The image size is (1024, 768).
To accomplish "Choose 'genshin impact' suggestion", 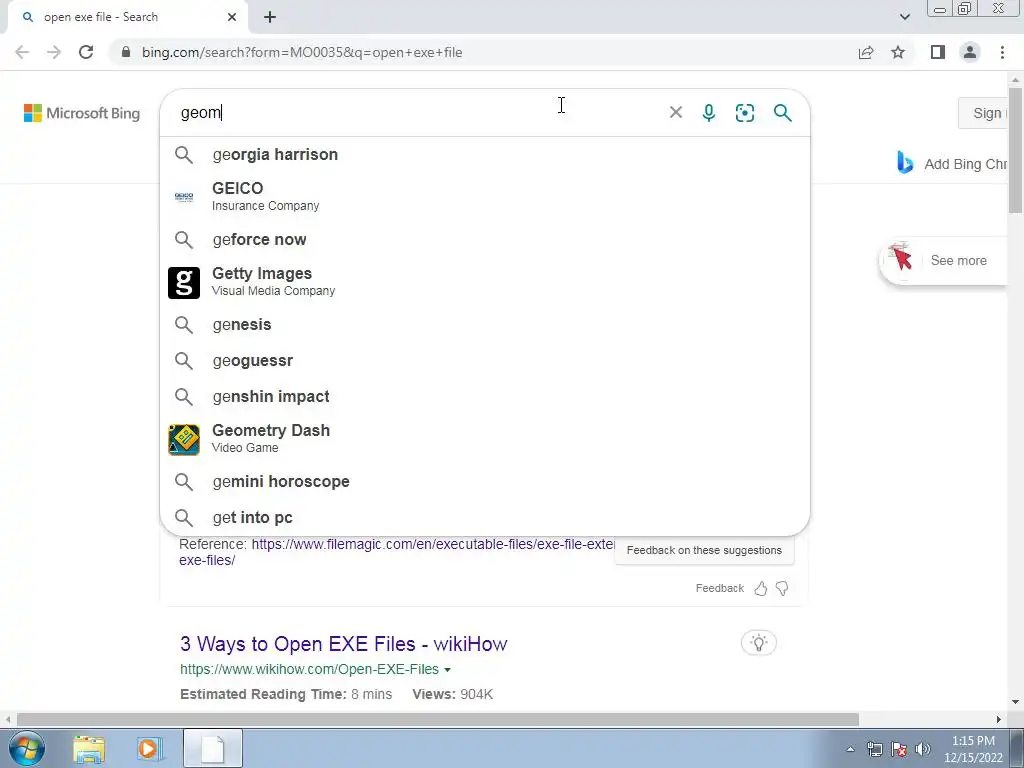I will click(x=485, y=396).
